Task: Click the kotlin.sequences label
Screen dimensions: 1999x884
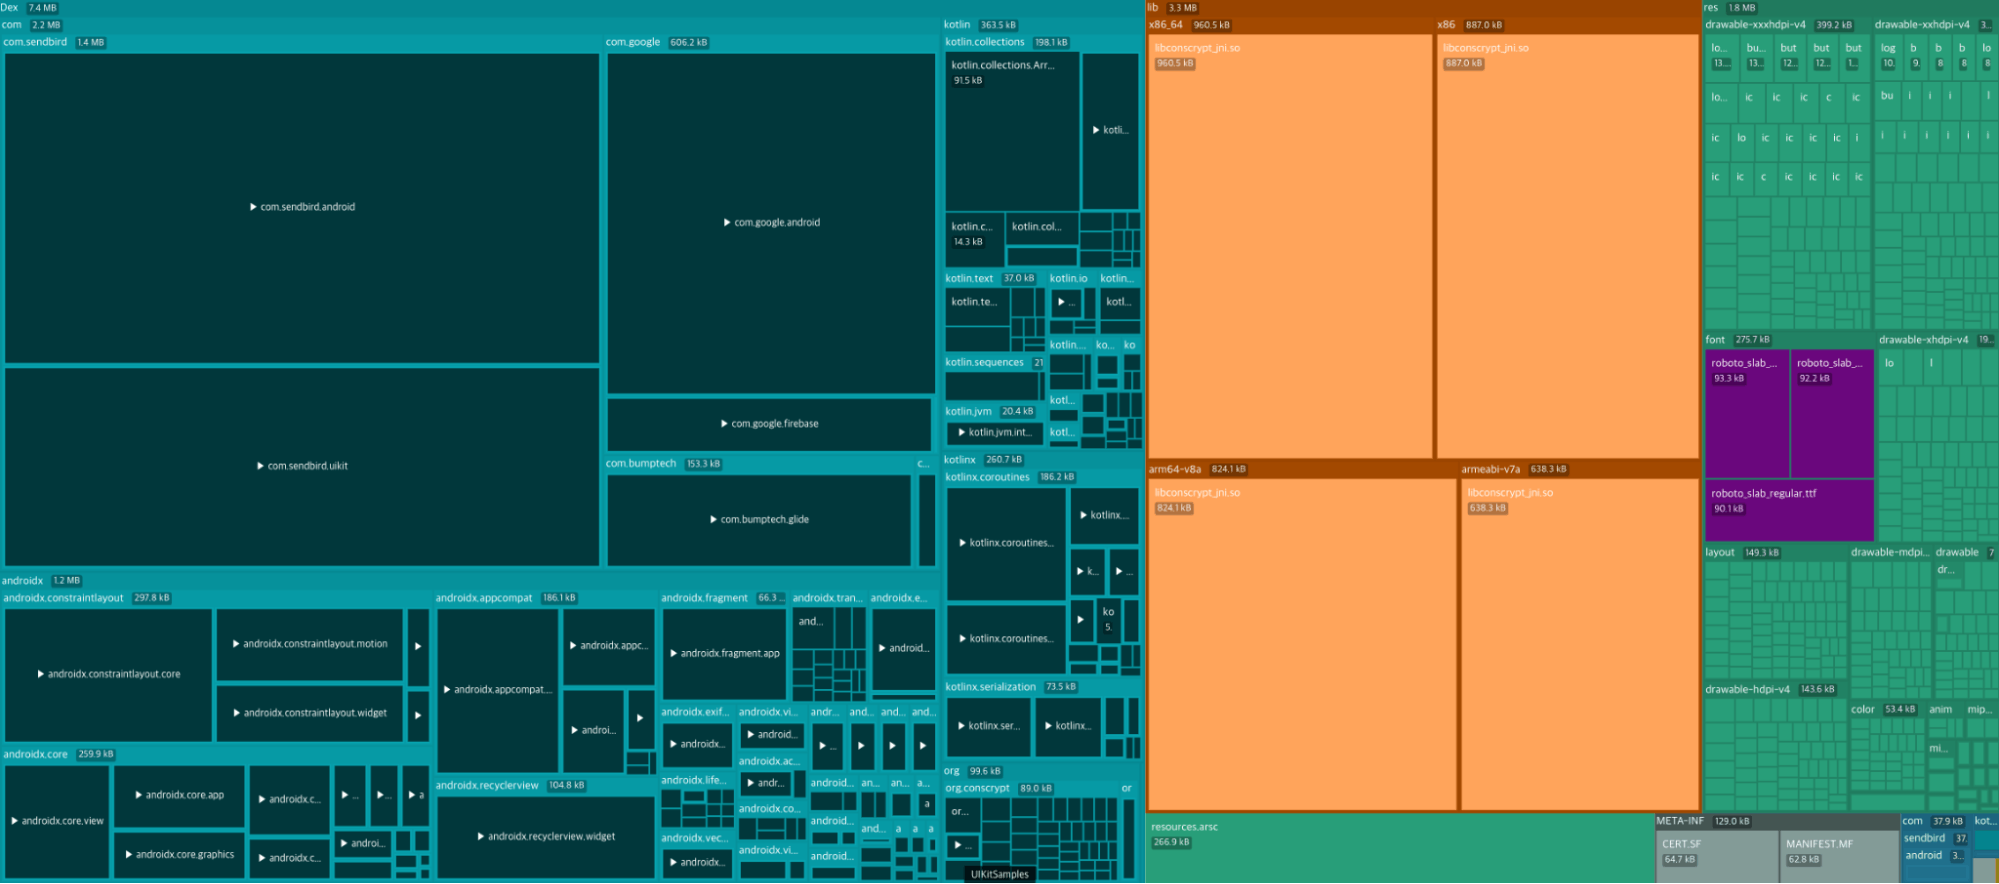Action: click(985, 363)
